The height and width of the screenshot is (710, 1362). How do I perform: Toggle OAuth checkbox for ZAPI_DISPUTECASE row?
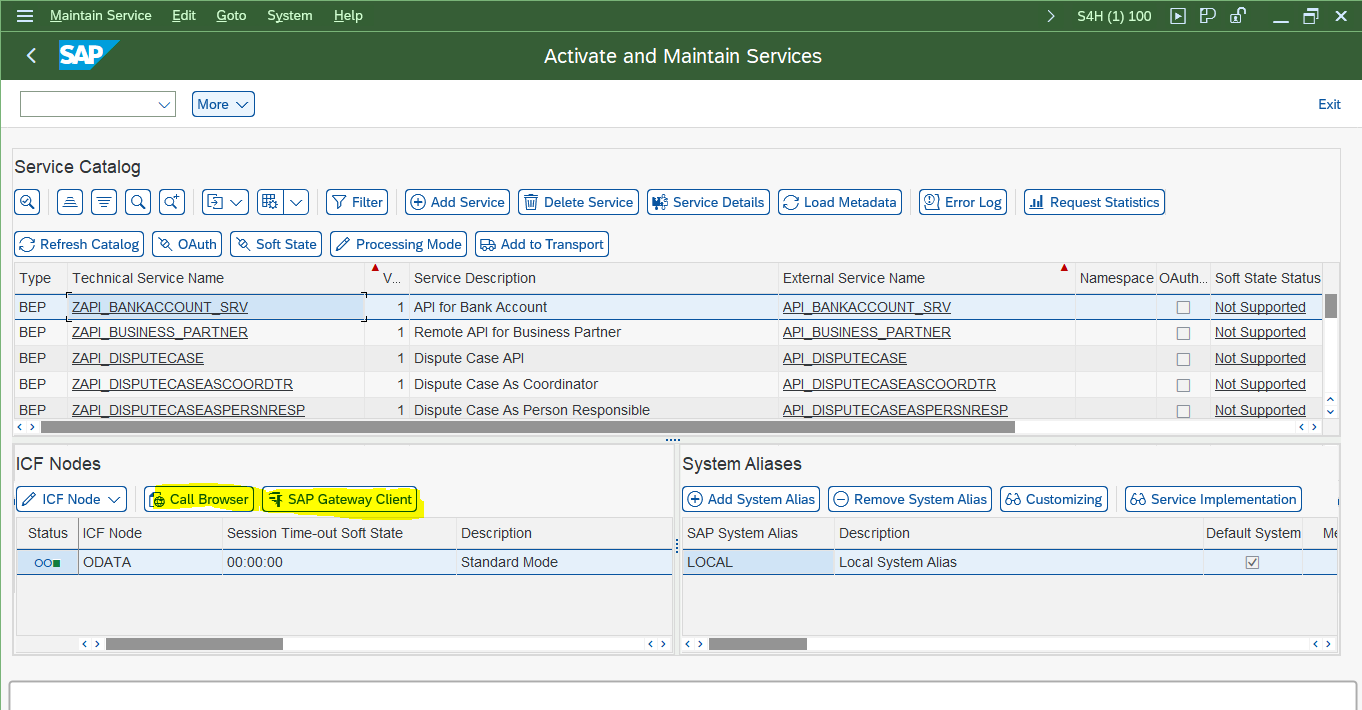(x=1183, y=359)
